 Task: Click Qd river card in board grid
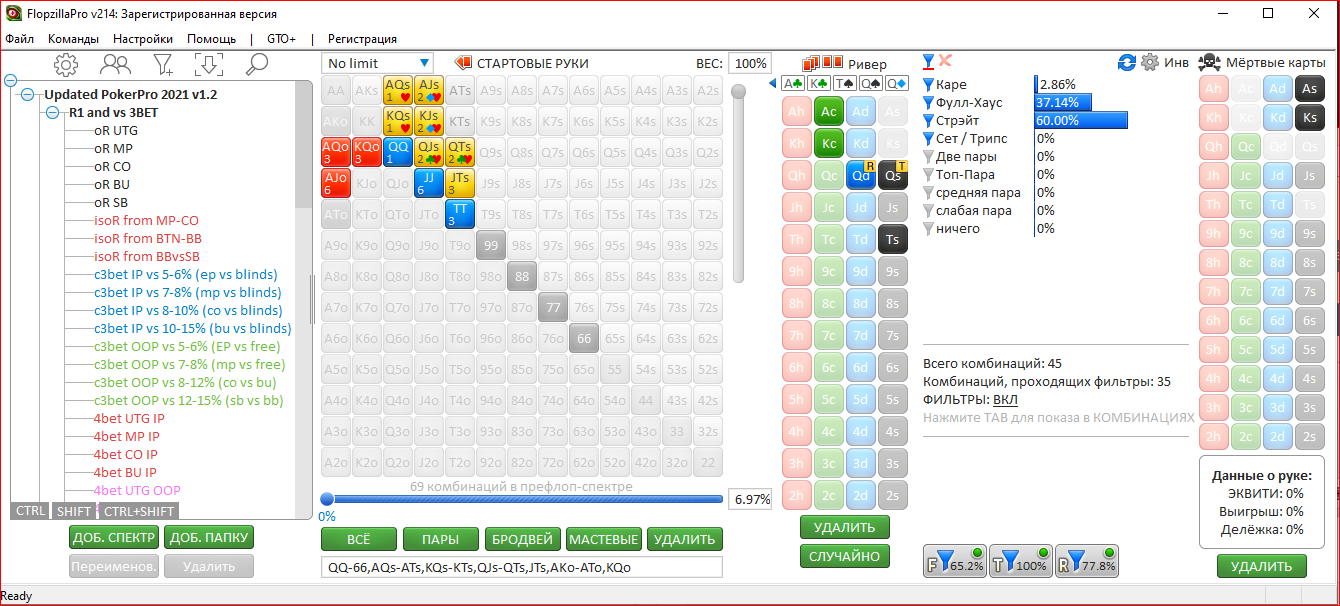[x=861, y=175]
